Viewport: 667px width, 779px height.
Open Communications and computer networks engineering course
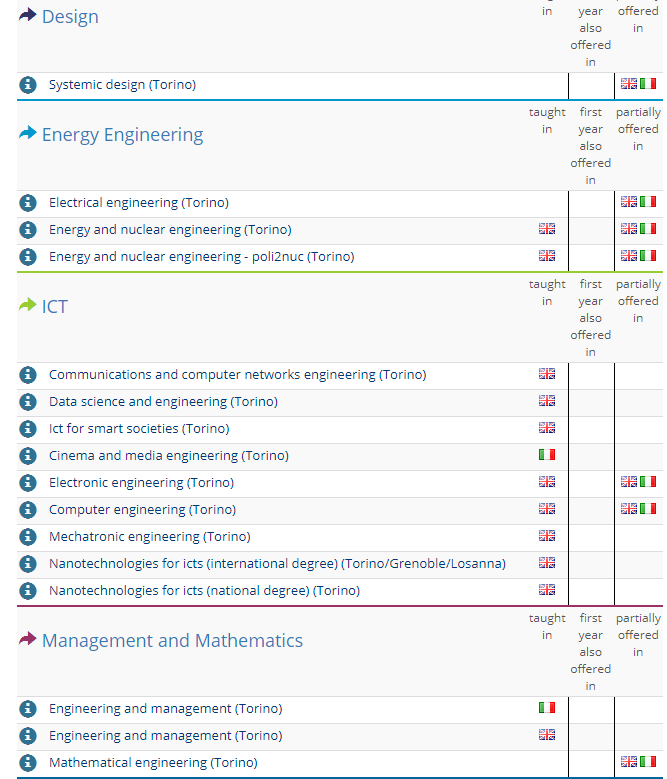pyautogui.click(x=237, y=375)
